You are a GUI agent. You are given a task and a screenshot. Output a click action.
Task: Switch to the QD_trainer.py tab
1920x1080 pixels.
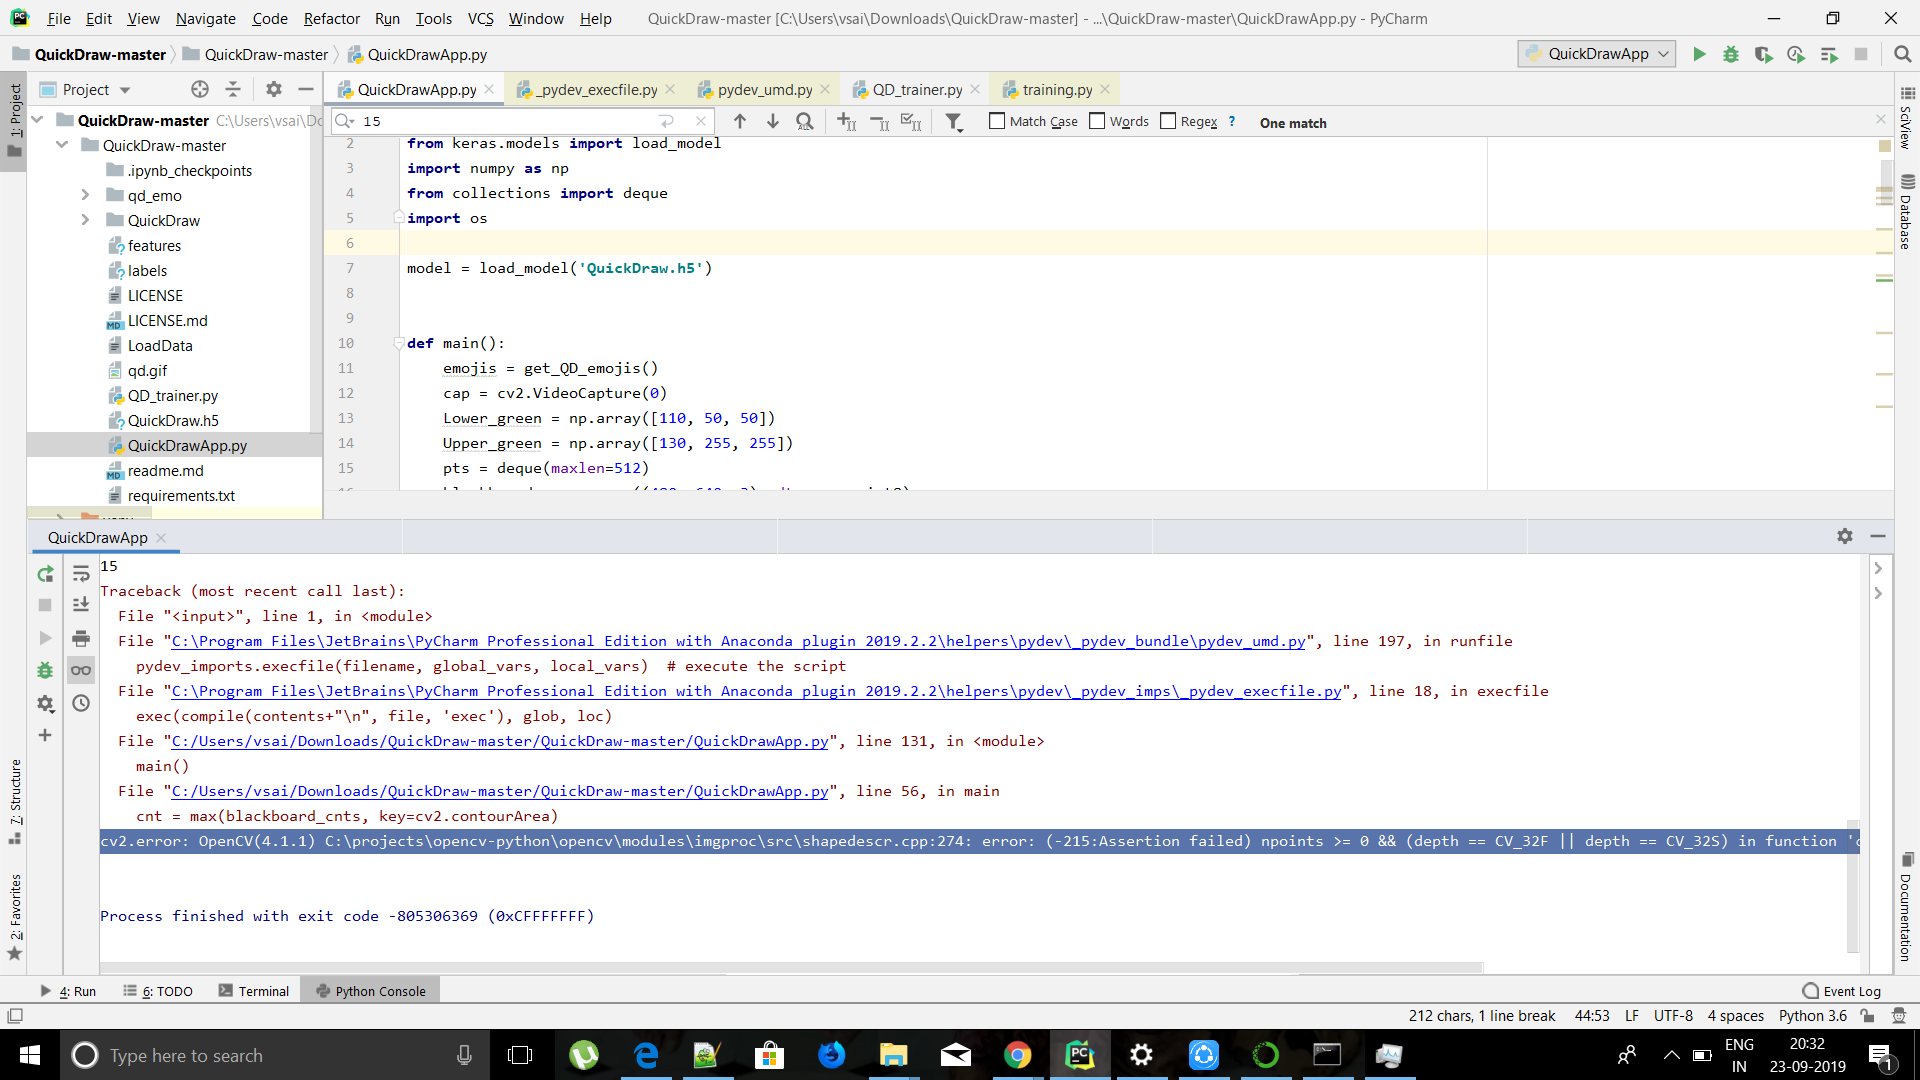(x=916, y=89)
